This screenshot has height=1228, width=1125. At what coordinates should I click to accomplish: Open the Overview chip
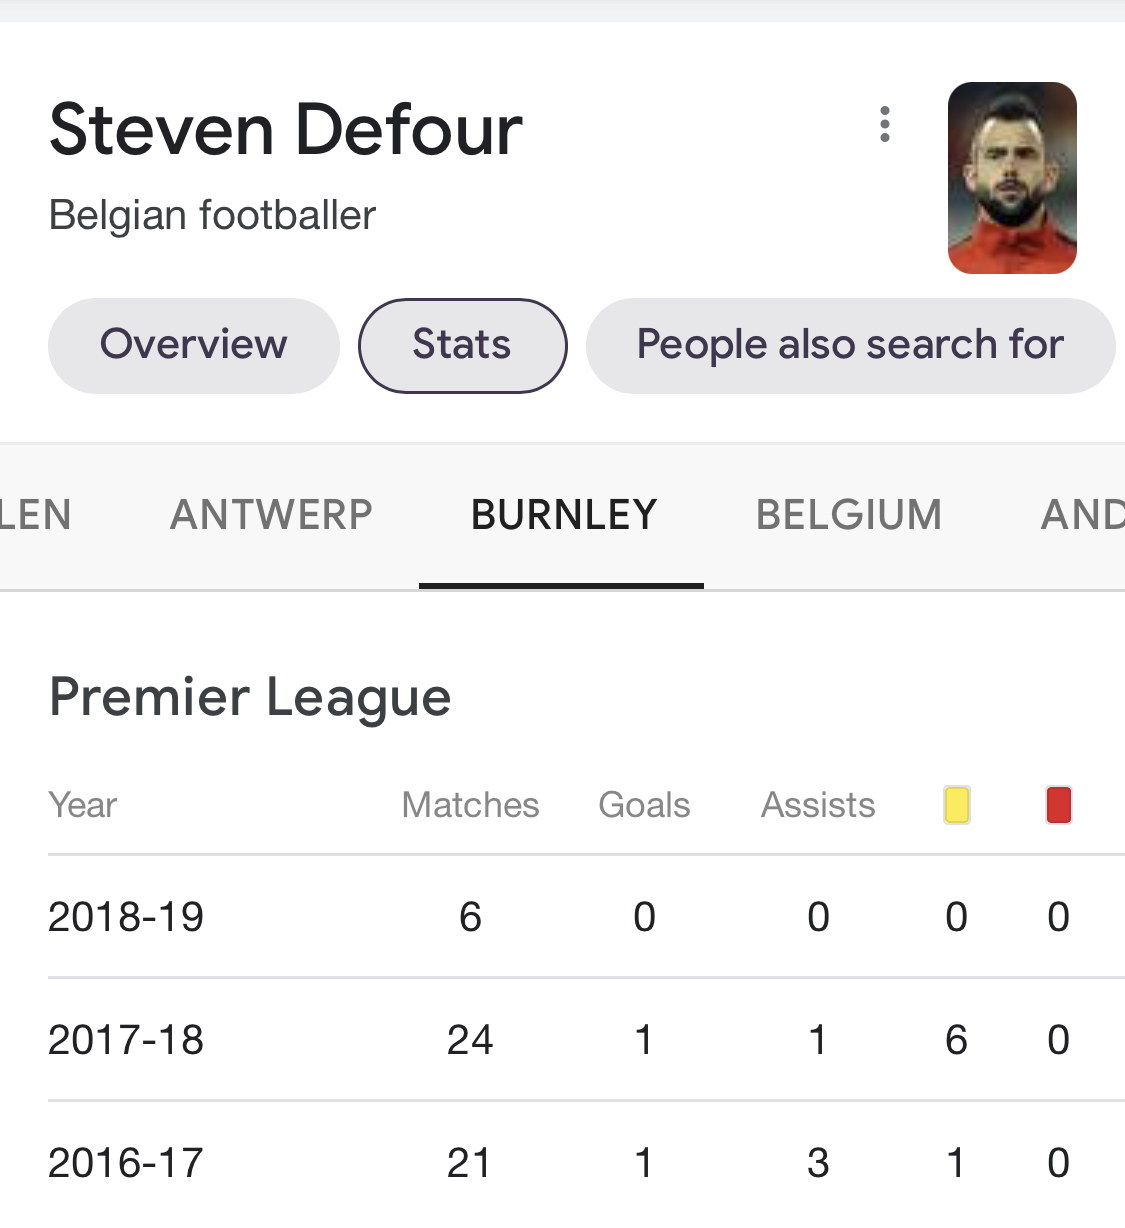click(x=194, y=345)
